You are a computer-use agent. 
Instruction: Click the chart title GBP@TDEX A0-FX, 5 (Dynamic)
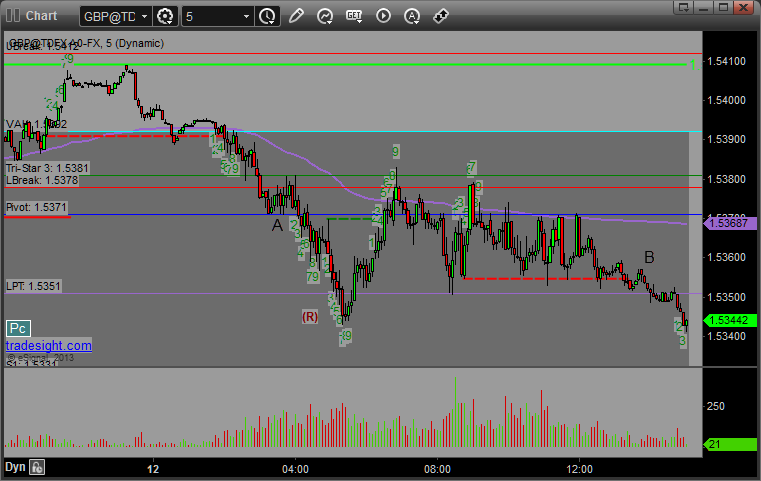click(87, 43)
